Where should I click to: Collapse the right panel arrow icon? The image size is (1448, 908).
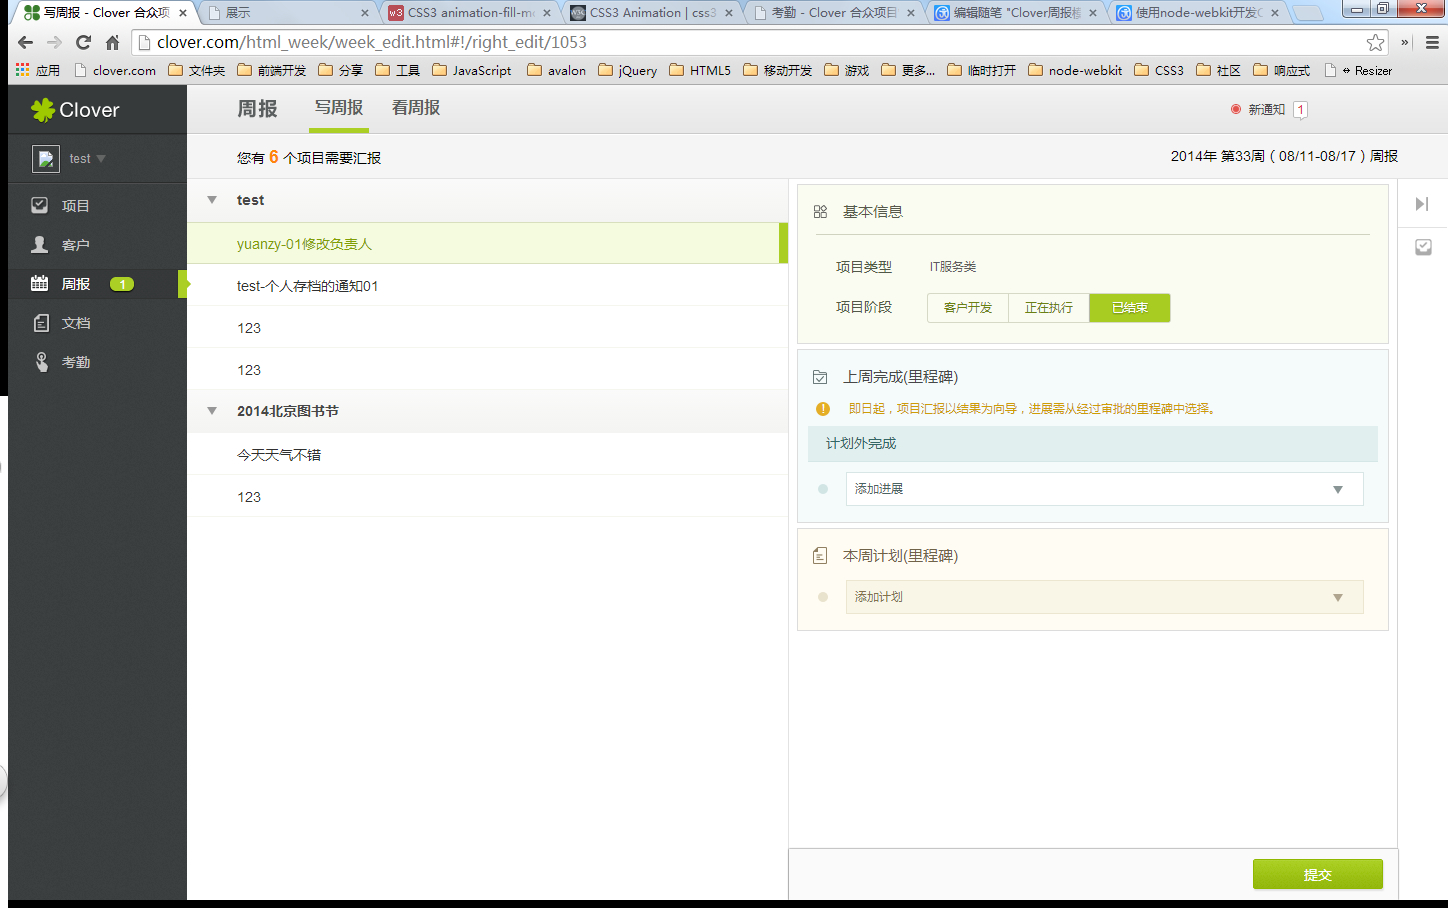pos(1422,204)
